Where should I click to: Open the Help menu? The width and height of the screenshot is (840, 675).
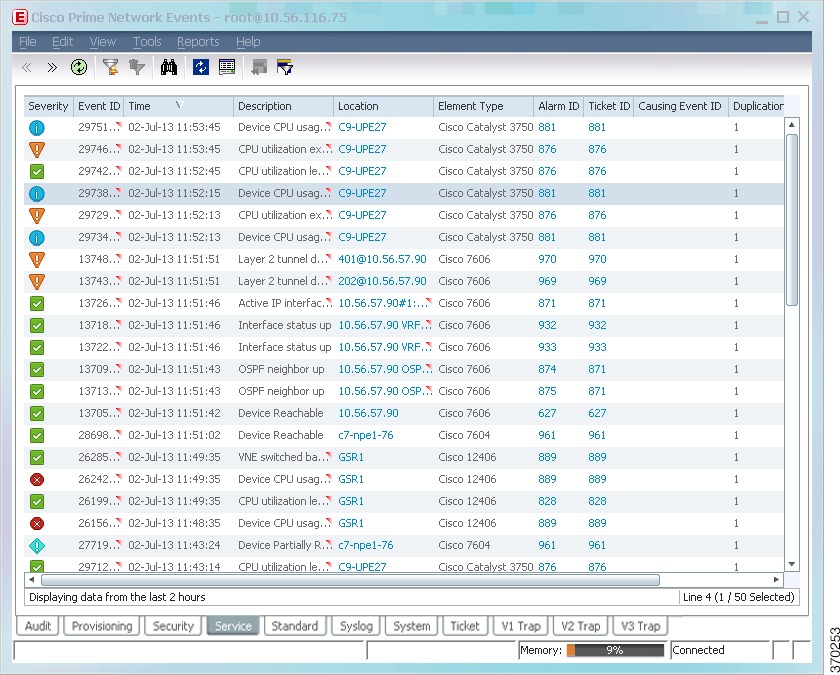pos(248,42)
